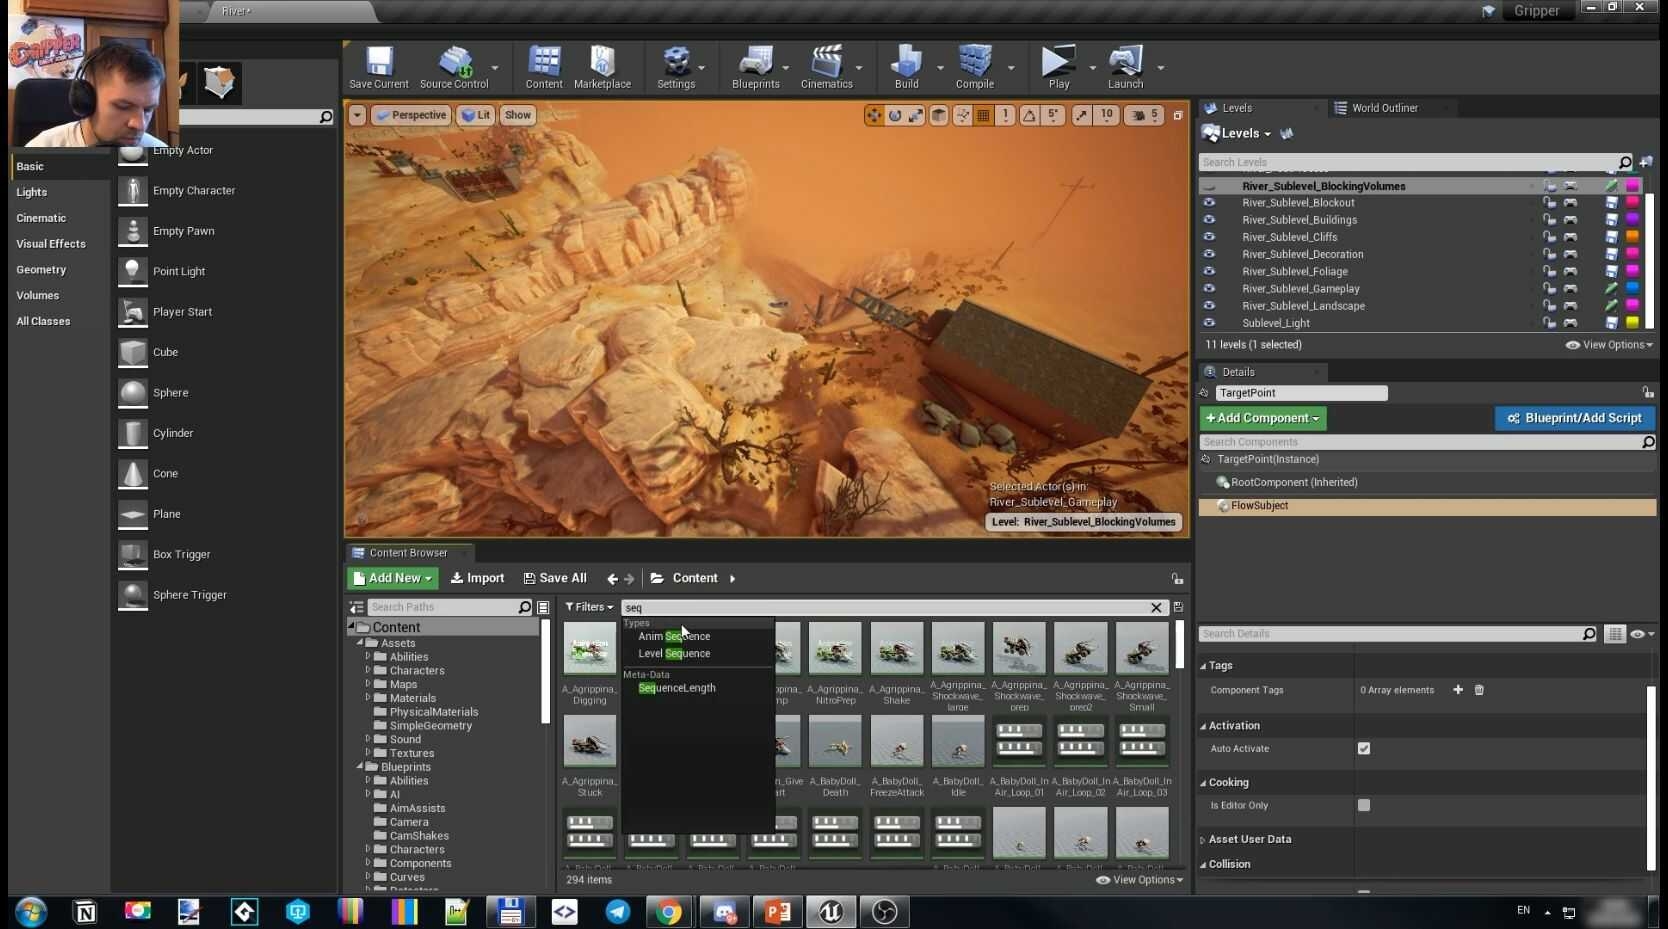
Task: Open View Options in the Content Browser
Action: pyautogui.click(x=1140, y=880)
